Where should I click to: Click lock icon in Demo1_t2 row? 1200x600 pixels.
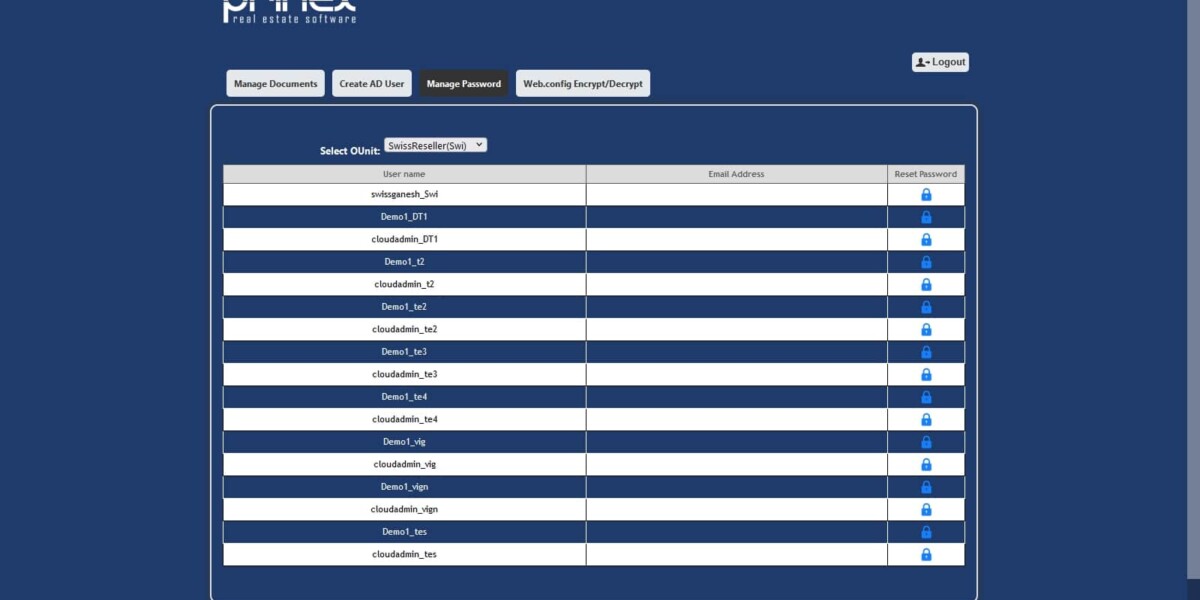pyautogui.click(x=926, y=262)
